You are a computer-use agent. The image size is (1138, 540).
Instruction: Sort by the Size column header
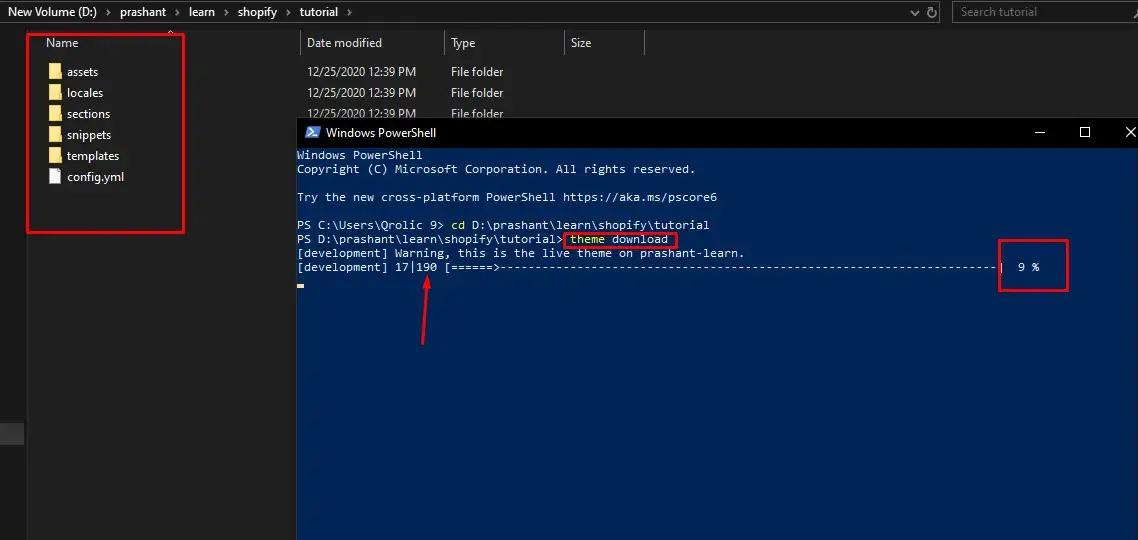(x=581, y=43)
